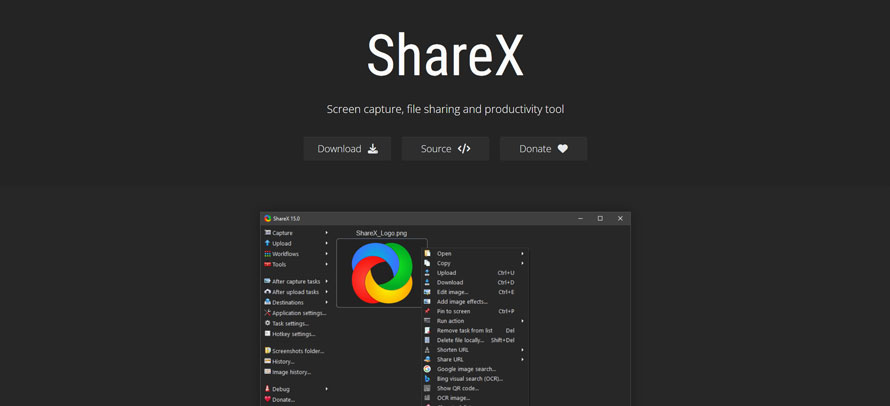Click the History icon

tap(267, 361)
